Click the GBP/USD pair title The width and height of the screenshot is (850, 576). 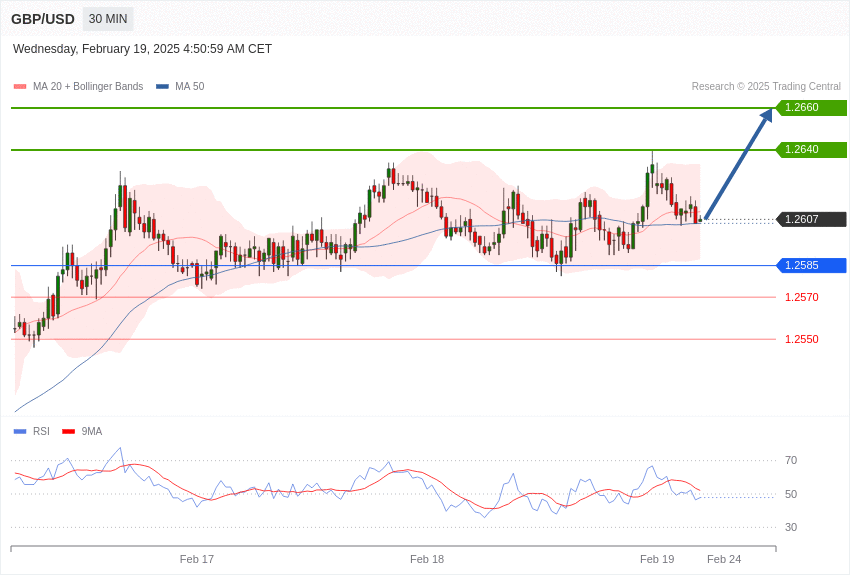point(43,19)
